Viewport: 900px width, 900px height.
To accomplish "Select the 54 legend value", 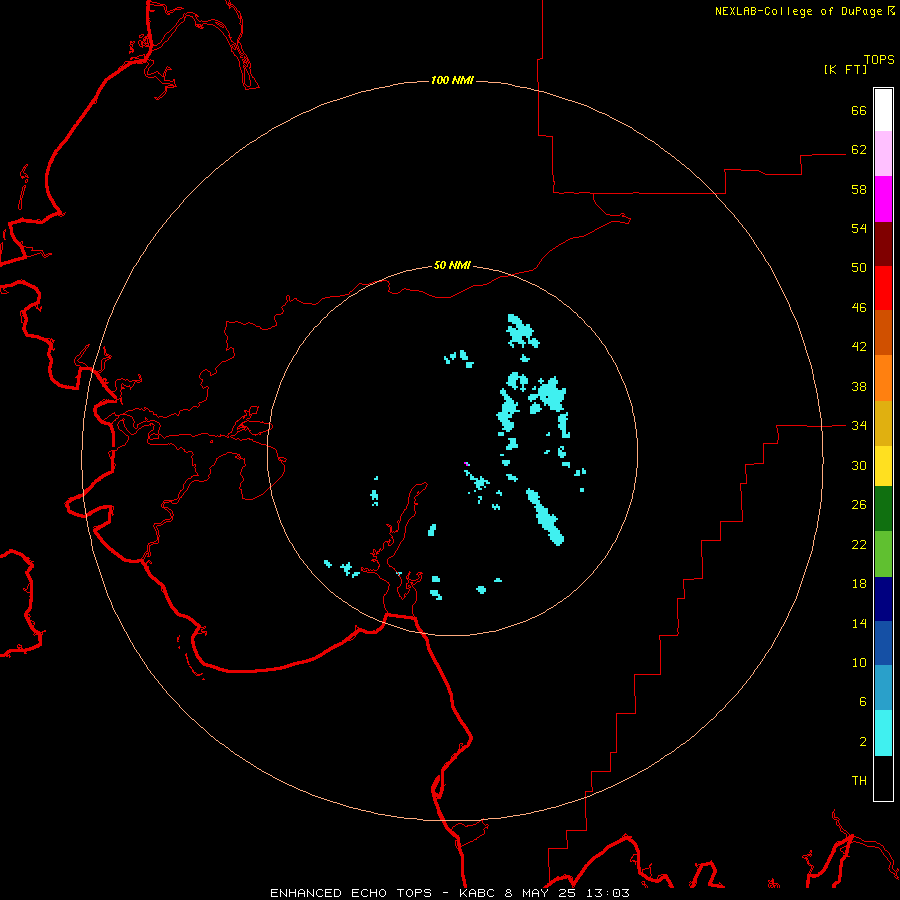I will 859,228.
